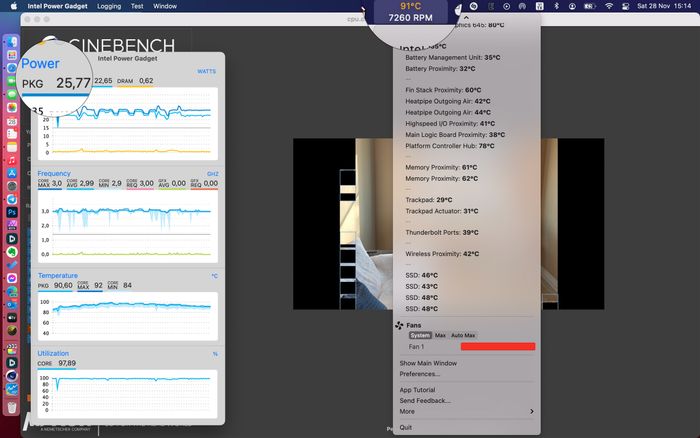The width and height of the screenshot is (700, 438).
Task: Expand the More submenu
Action: (x=467, y=412)
